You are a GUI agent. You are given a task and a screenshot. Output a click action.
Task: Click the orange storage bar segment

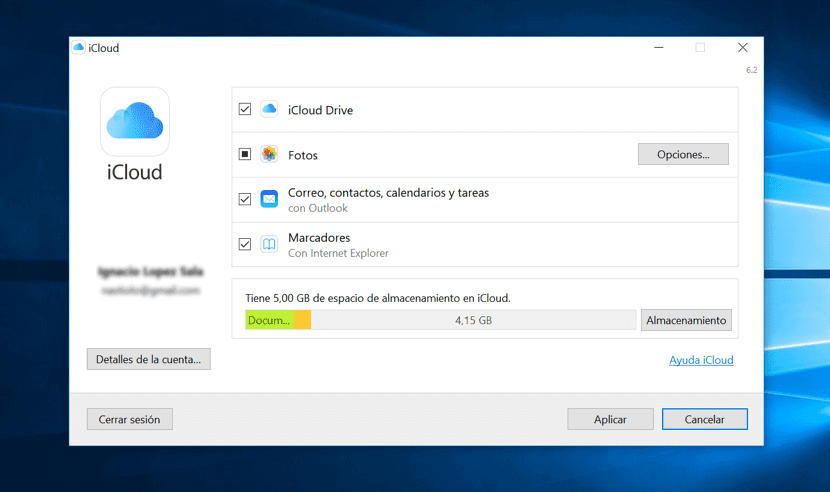coord(302,320)
